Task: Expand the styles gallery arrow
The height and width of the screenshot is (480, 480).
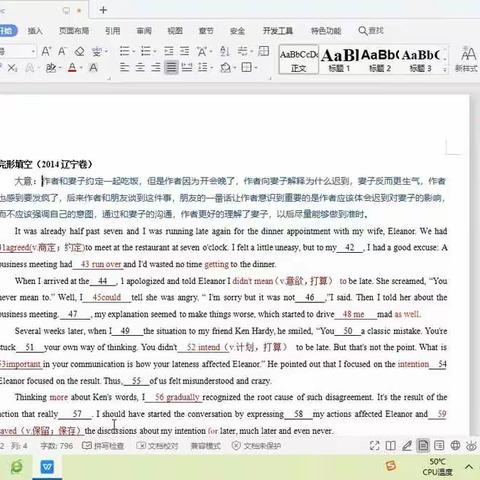Action: pyautogui.click(x=444, y=69)
